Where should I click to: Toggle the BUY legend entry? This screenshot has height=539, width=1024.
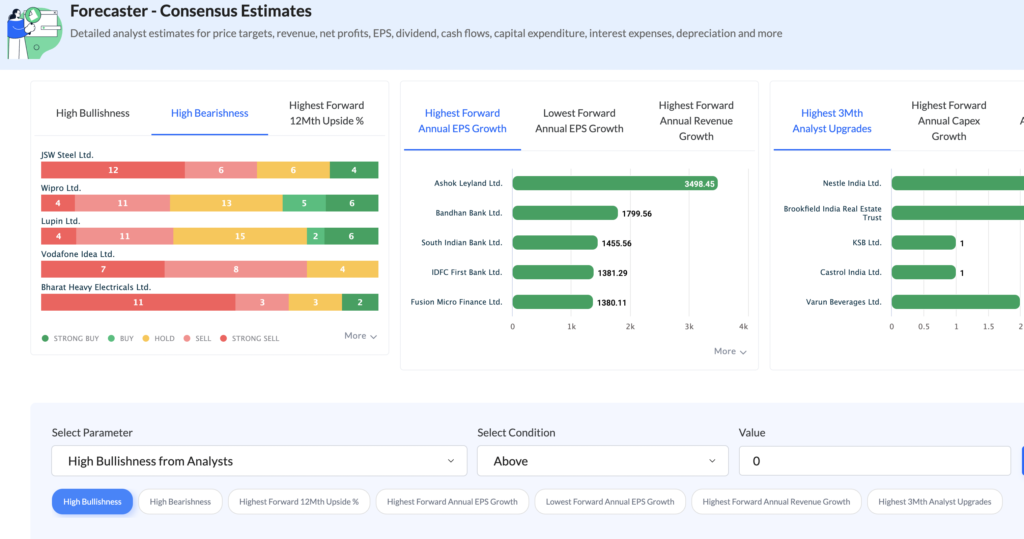pyautogui.click(x=121, y=338)
